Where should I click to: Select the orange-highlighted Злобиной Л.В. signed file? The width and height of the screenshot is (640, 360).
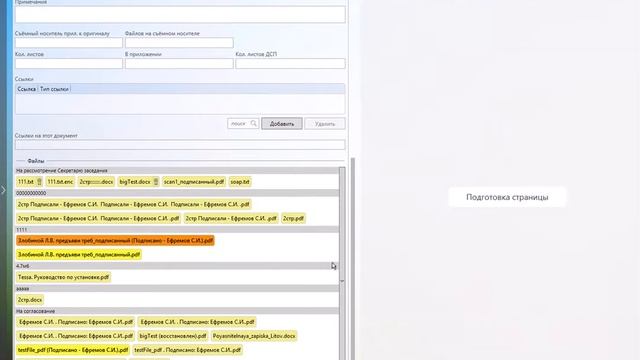click(116, 240)
